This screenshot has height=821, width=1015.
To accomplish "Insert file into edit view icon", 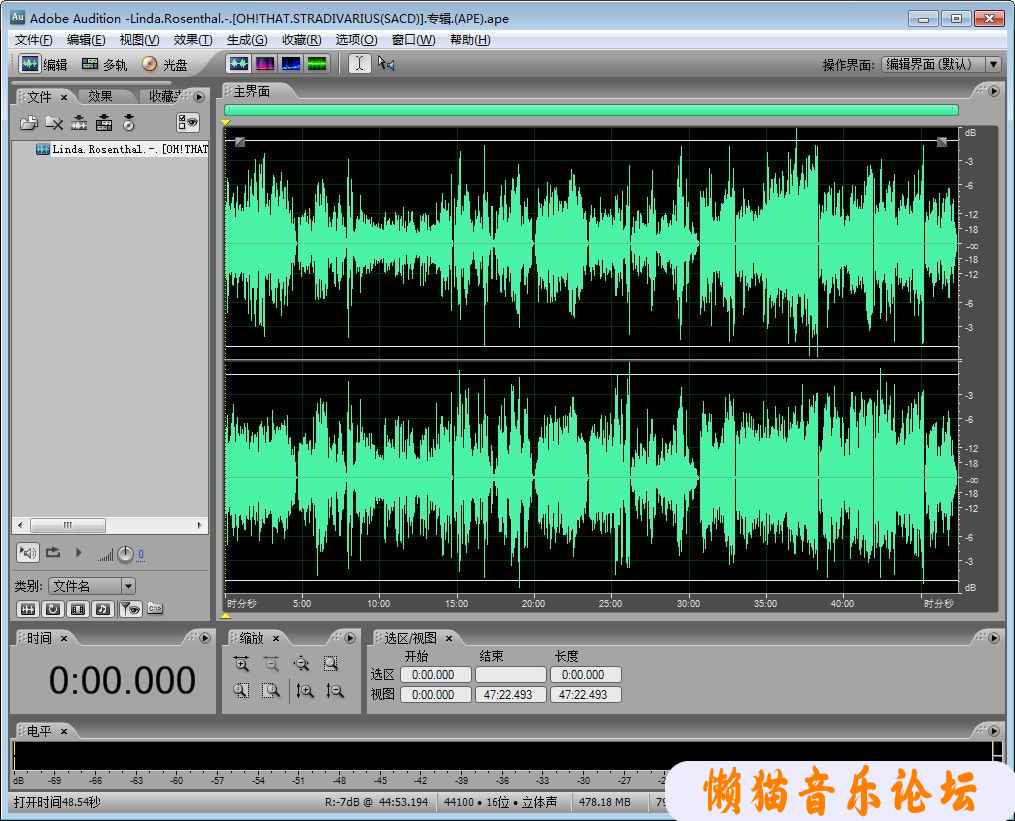I will pos(79,122).
